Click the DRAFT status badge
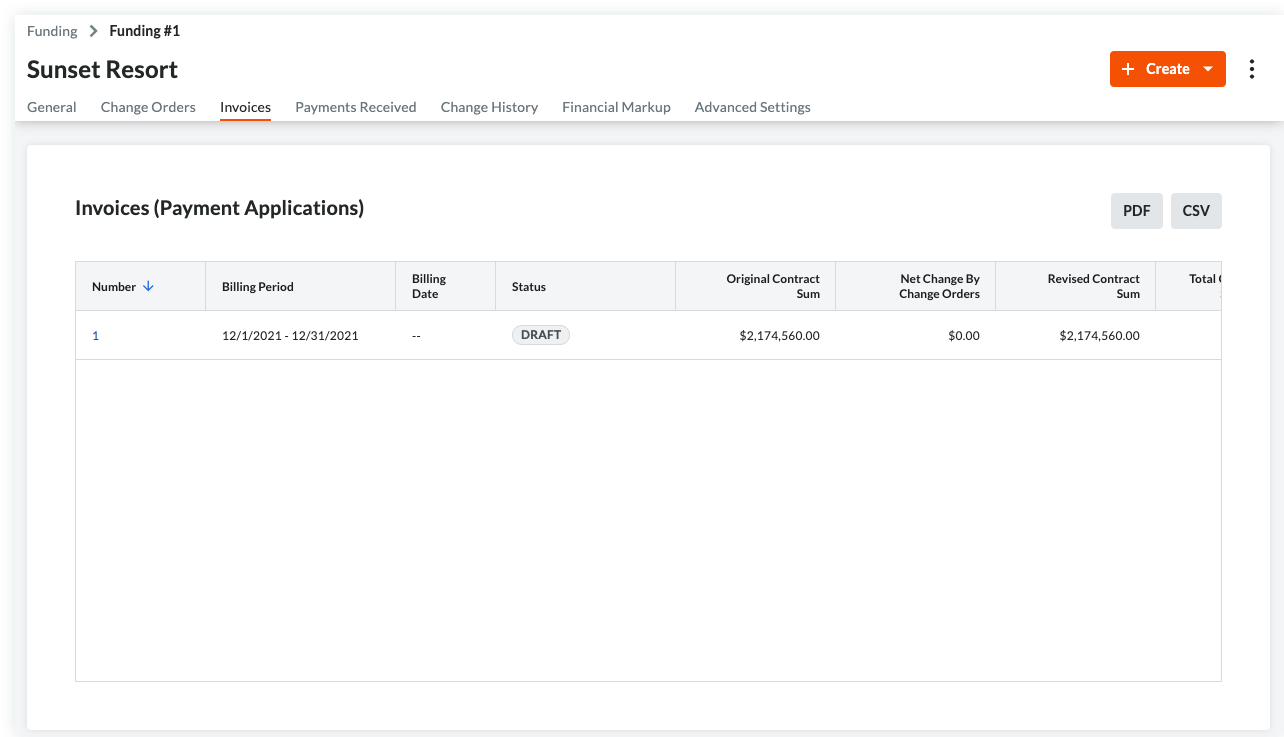Viewport: 1284px width, 737px height. pos(540,335)
